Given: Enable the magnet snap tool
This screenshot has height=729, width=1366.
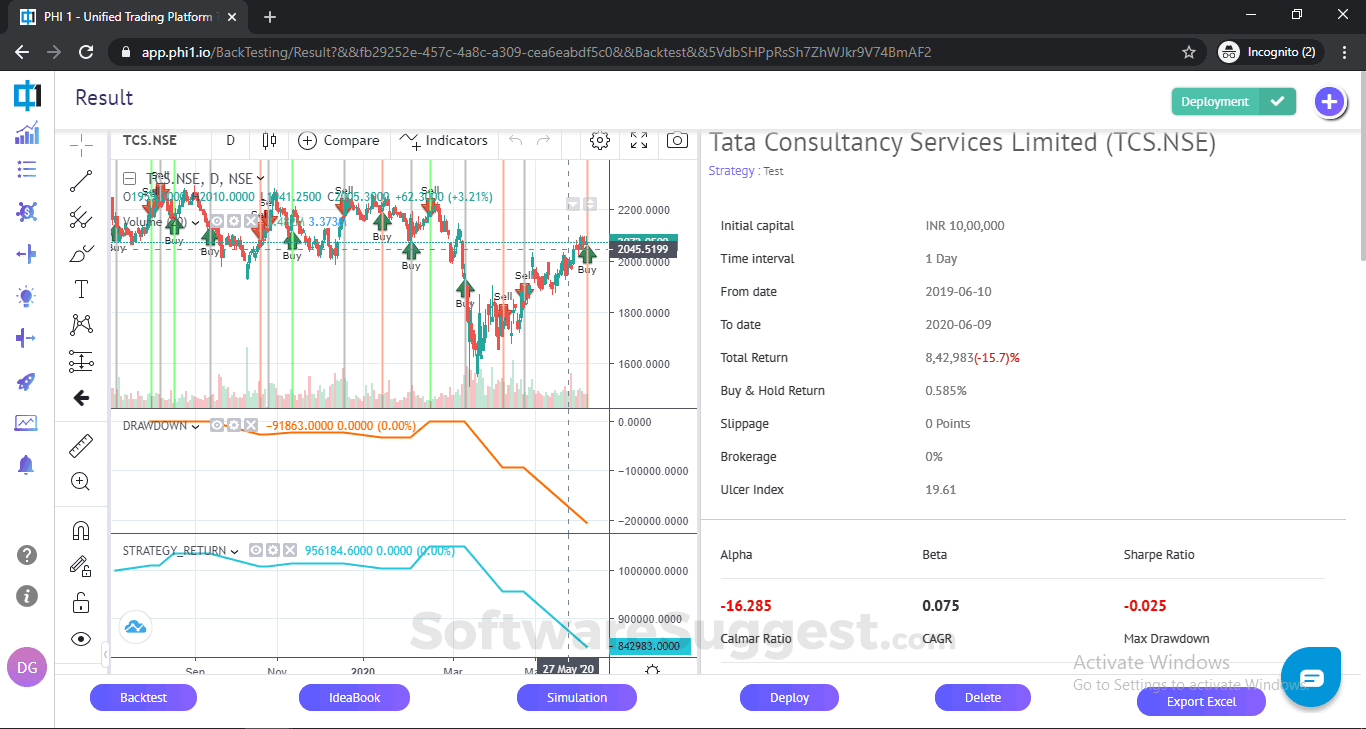Looking at the screenshot, I should tap(80, 529).
